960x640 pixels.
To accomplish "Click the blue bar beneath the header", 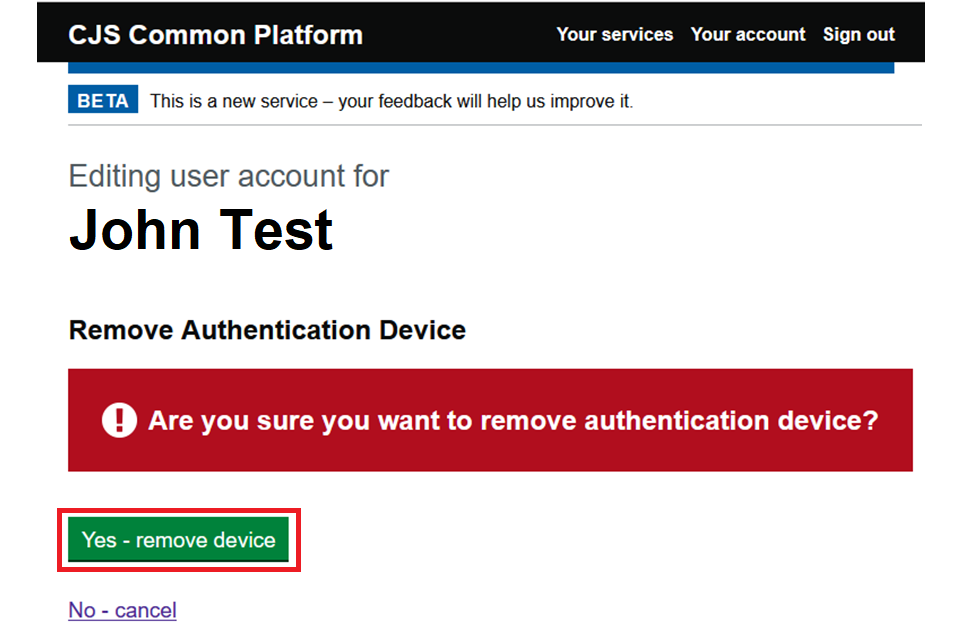I will click(480, 68).
